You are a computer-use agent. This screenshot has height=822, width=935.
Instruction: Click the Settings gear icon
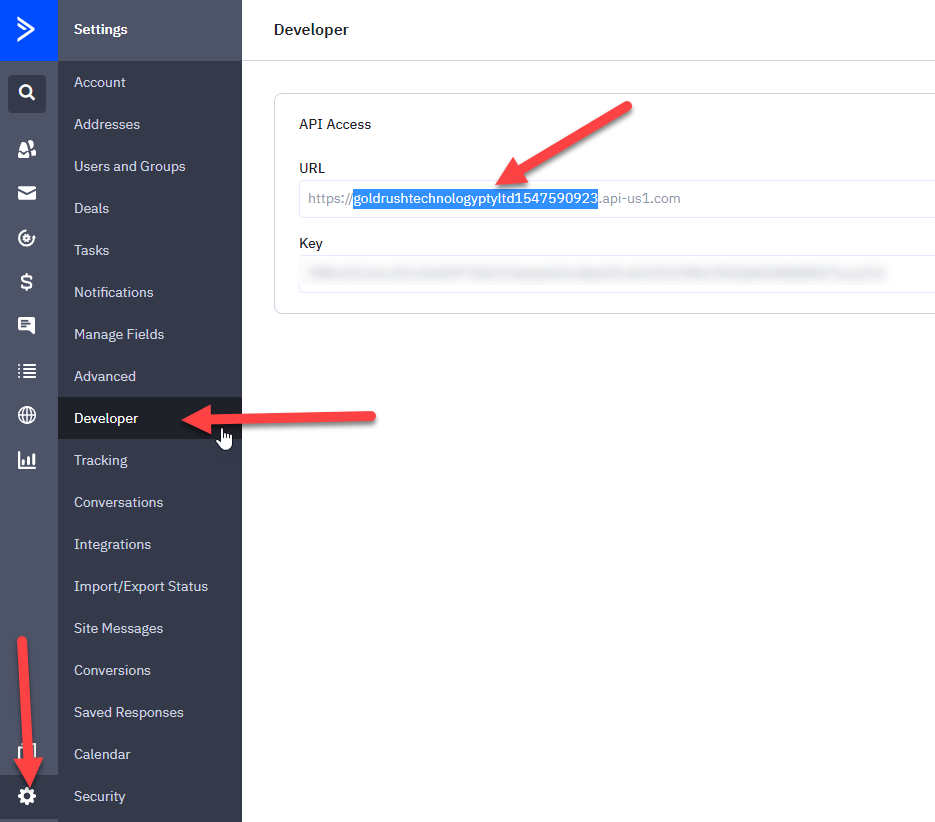[27, 796]
